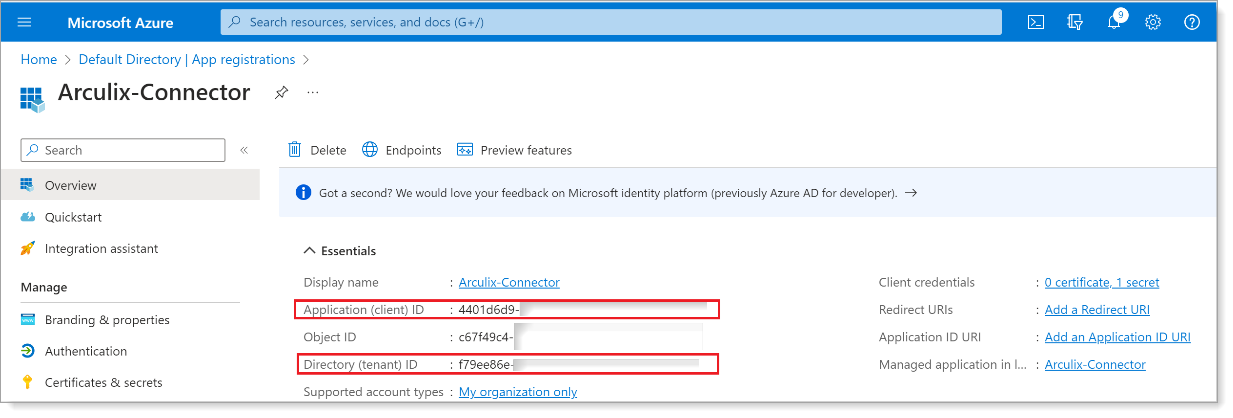Click the Authentication sidebar icon

pos(27,351)
